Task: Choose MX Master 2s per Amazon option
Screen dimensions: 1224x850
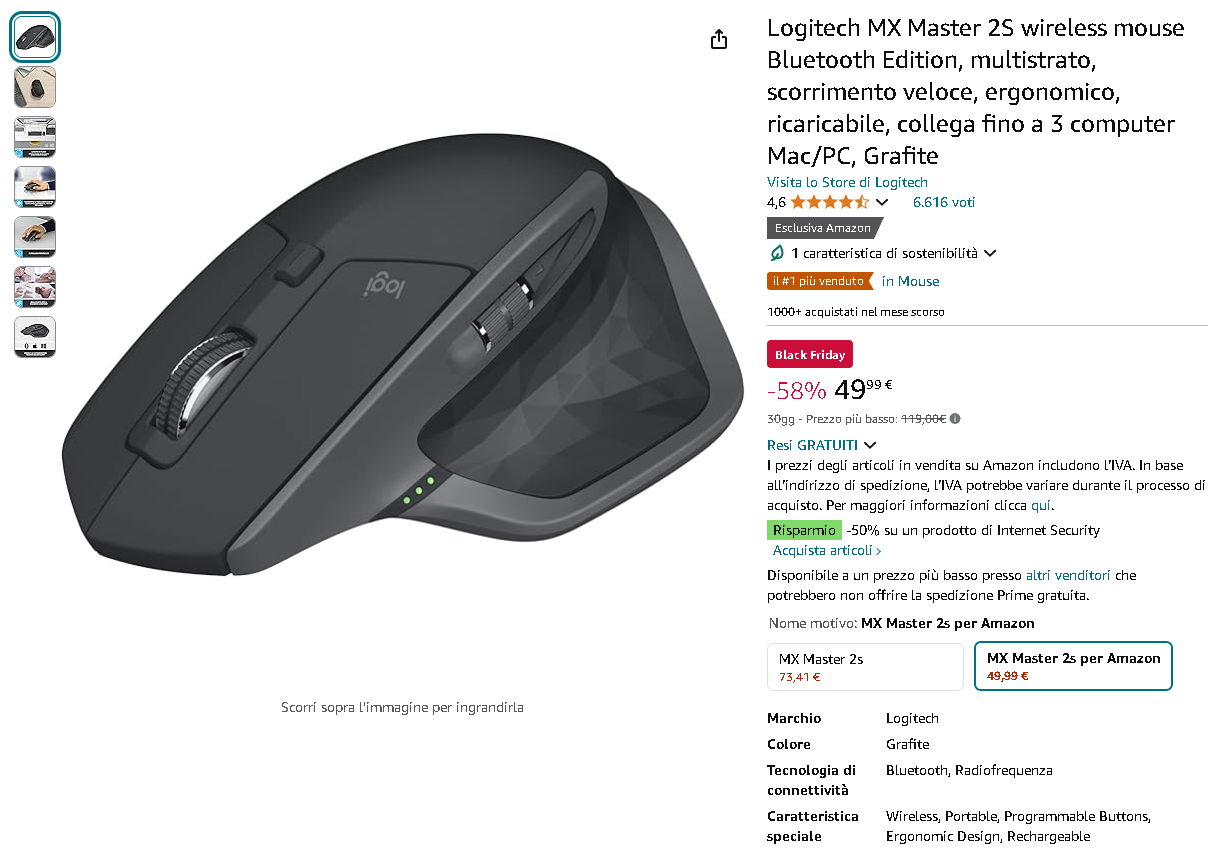Action: click(1073, 667)
